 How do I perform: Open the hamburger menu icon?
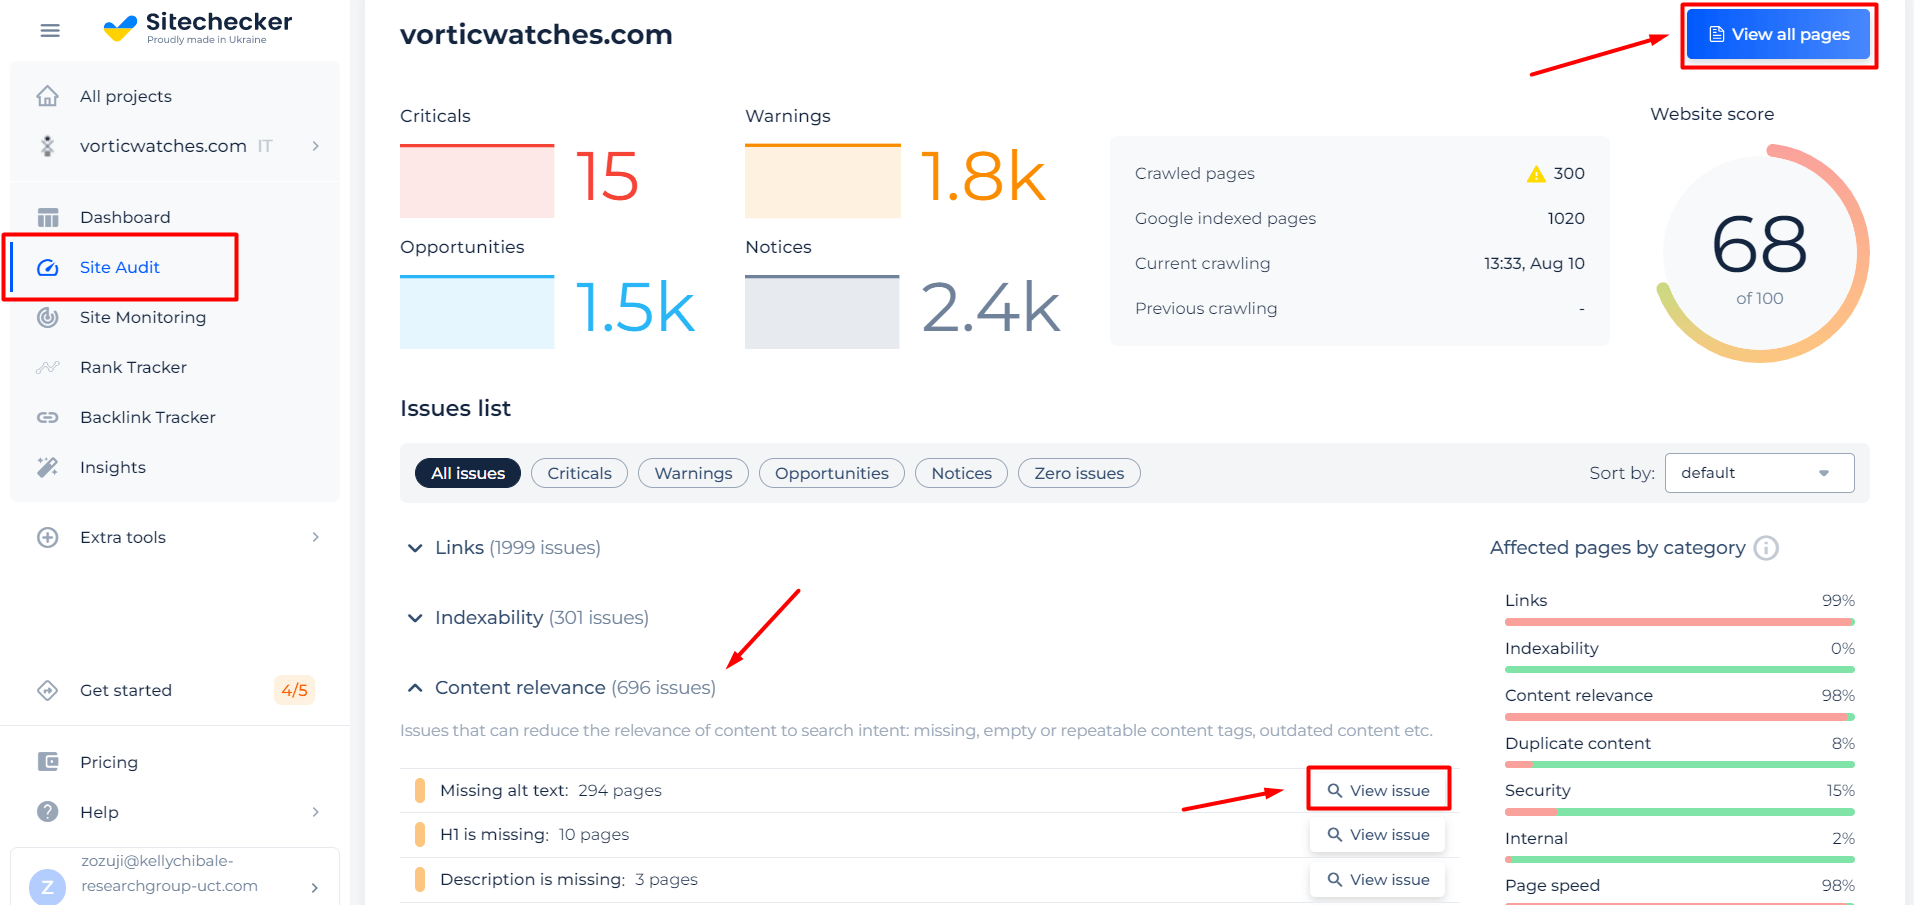50,31
